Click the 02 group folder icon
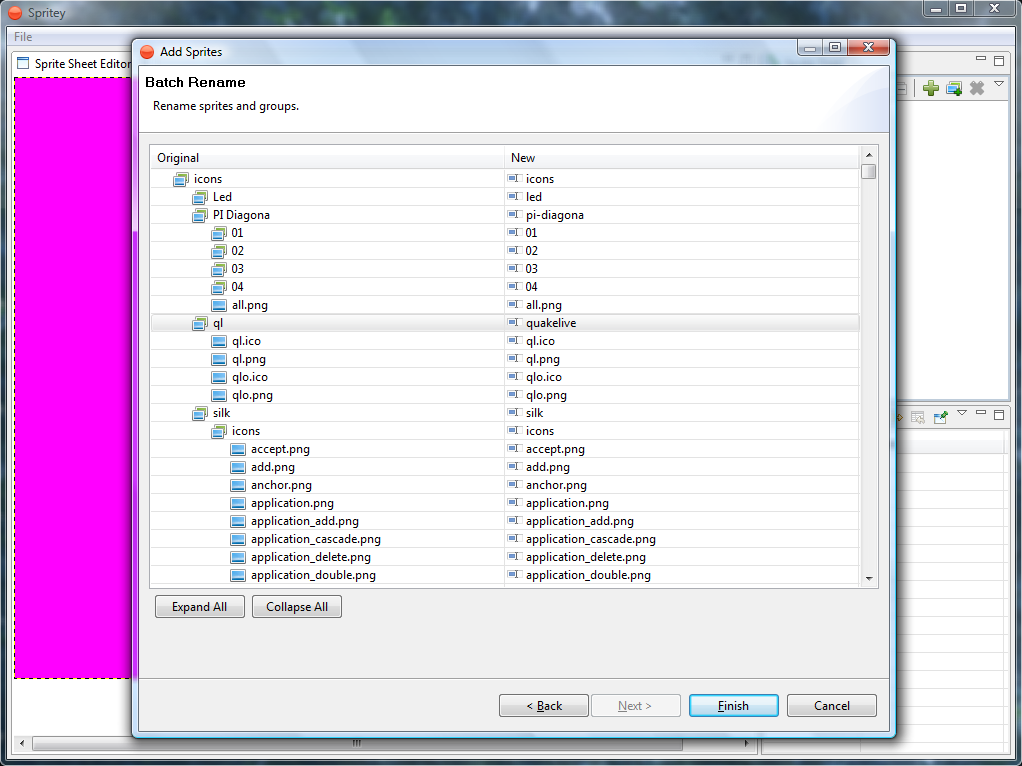This screenshot has height=766, width=1022. click(x=218, y=251)
